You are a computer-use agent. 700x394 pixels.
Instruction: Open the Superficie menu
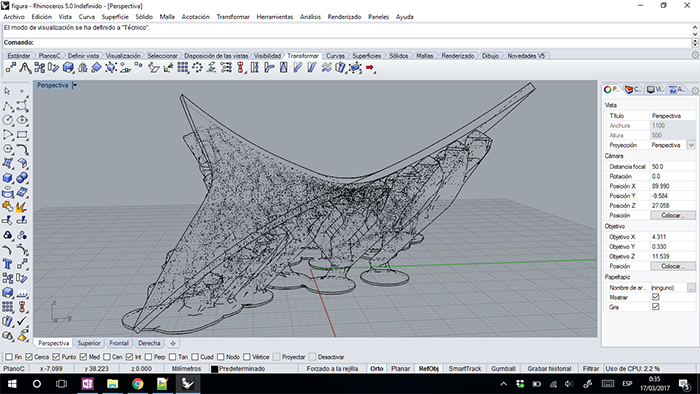pos(115,17)
